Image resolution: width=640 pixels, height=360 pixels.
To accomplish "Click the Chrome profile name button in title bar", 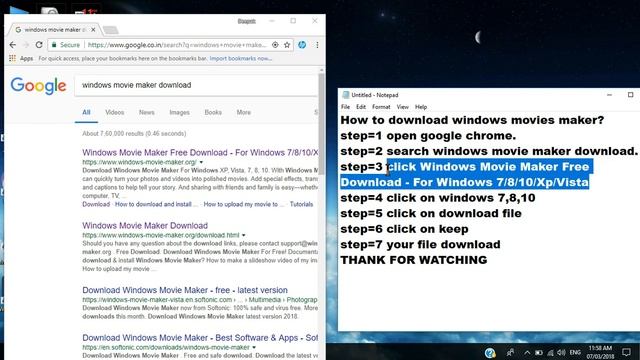I will (247, 21).
